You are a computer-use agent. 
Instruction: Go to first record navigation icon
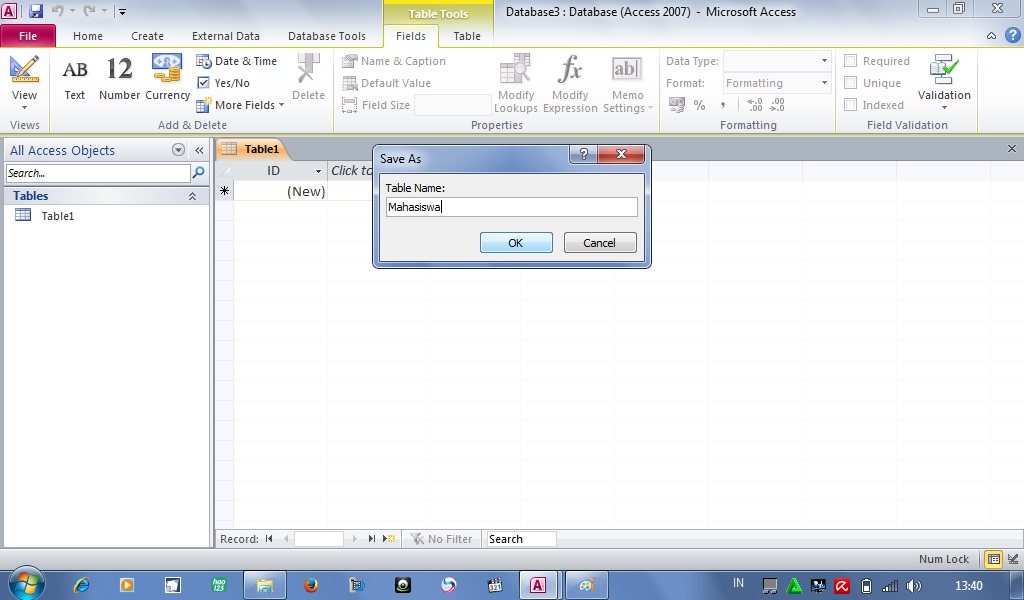pos(269,539)
